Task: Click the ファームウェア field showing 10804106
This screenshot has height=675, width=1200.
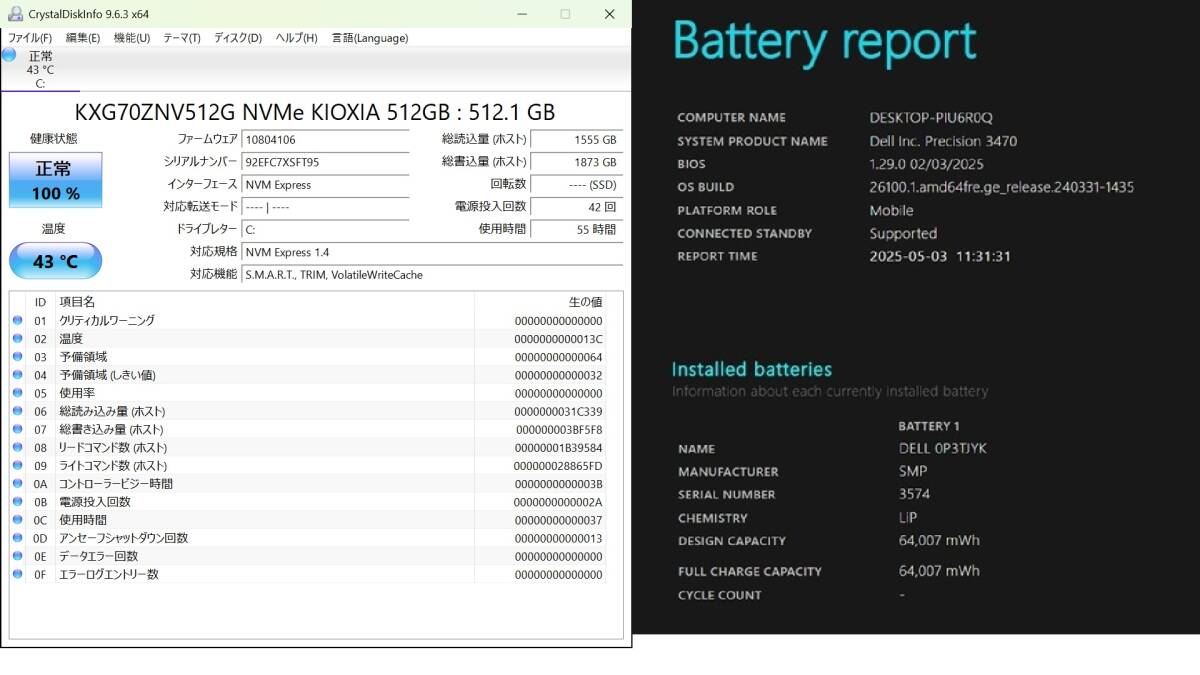Action: pyautogui.click(x=325, y=140)
